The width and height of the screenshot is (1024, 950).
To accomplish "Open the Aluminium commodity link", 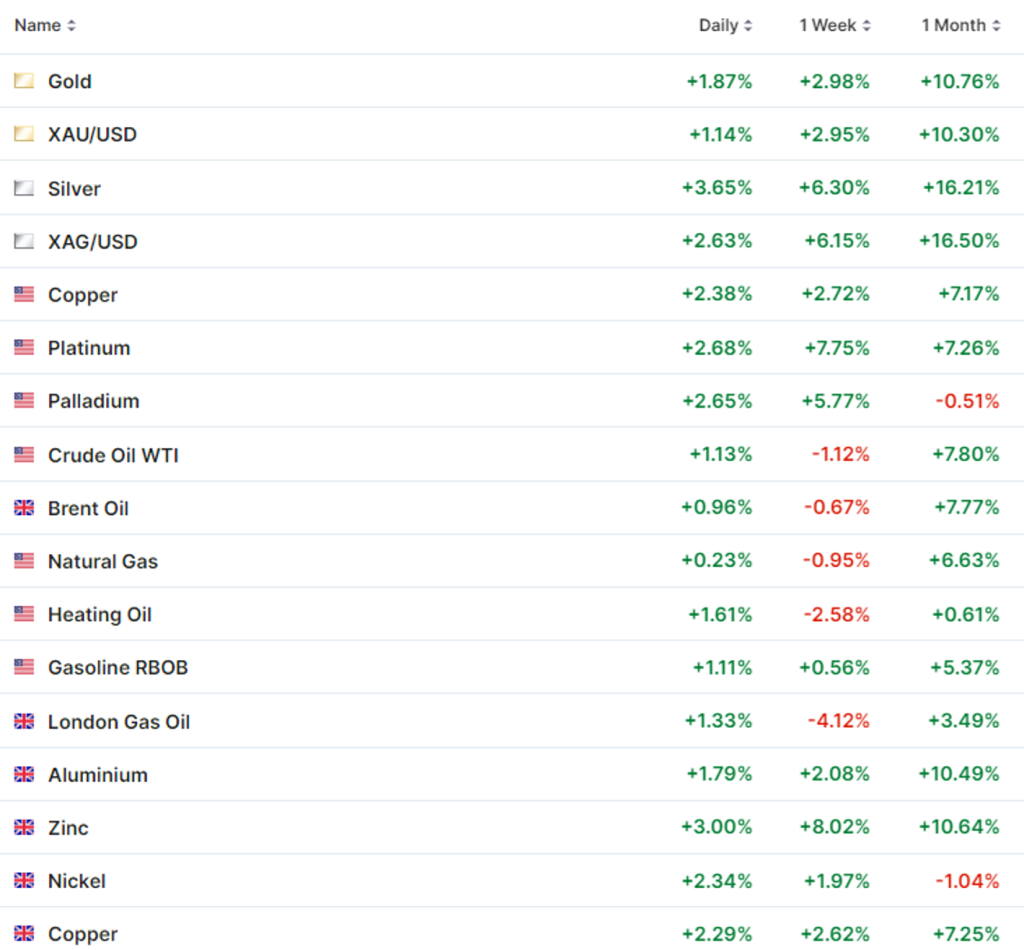I will click(97, 775).
